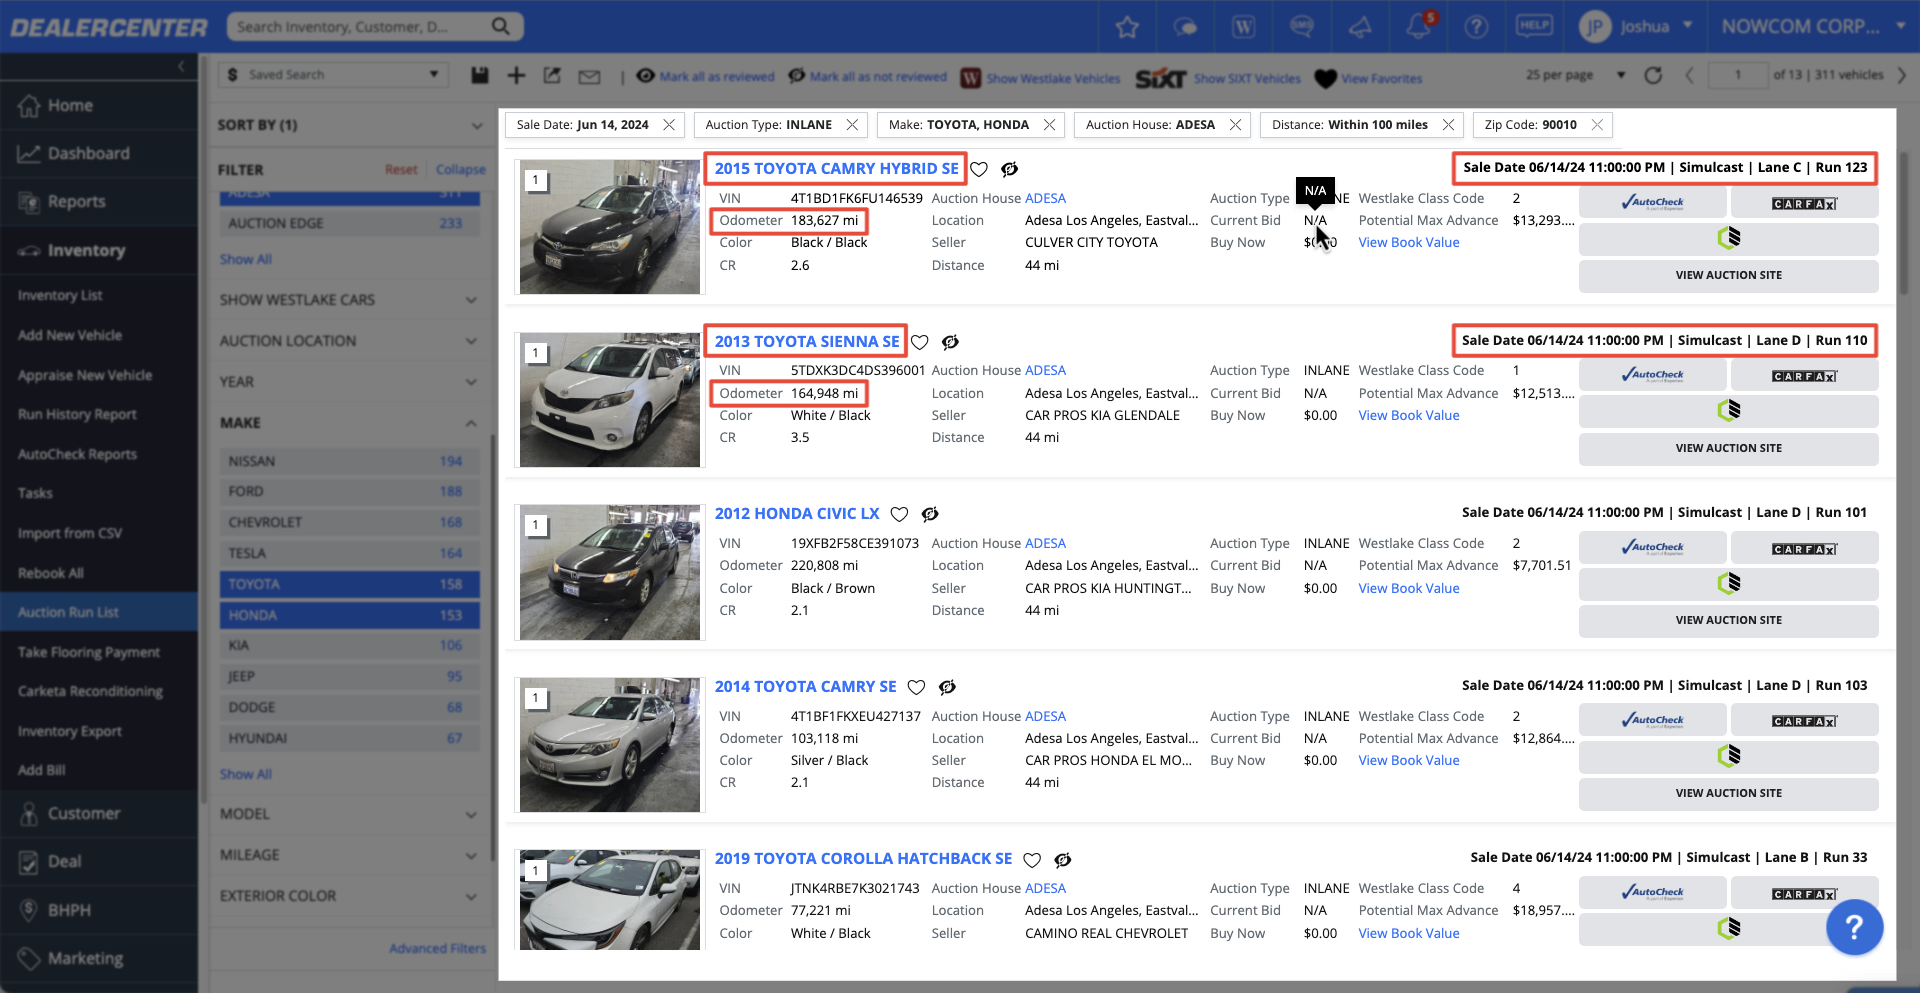Image resolution: width=1920 pixels, height=993 pixels.
Task: Remove the Sale Date Jun 14, 2024 filter chip
Action: 669,125
